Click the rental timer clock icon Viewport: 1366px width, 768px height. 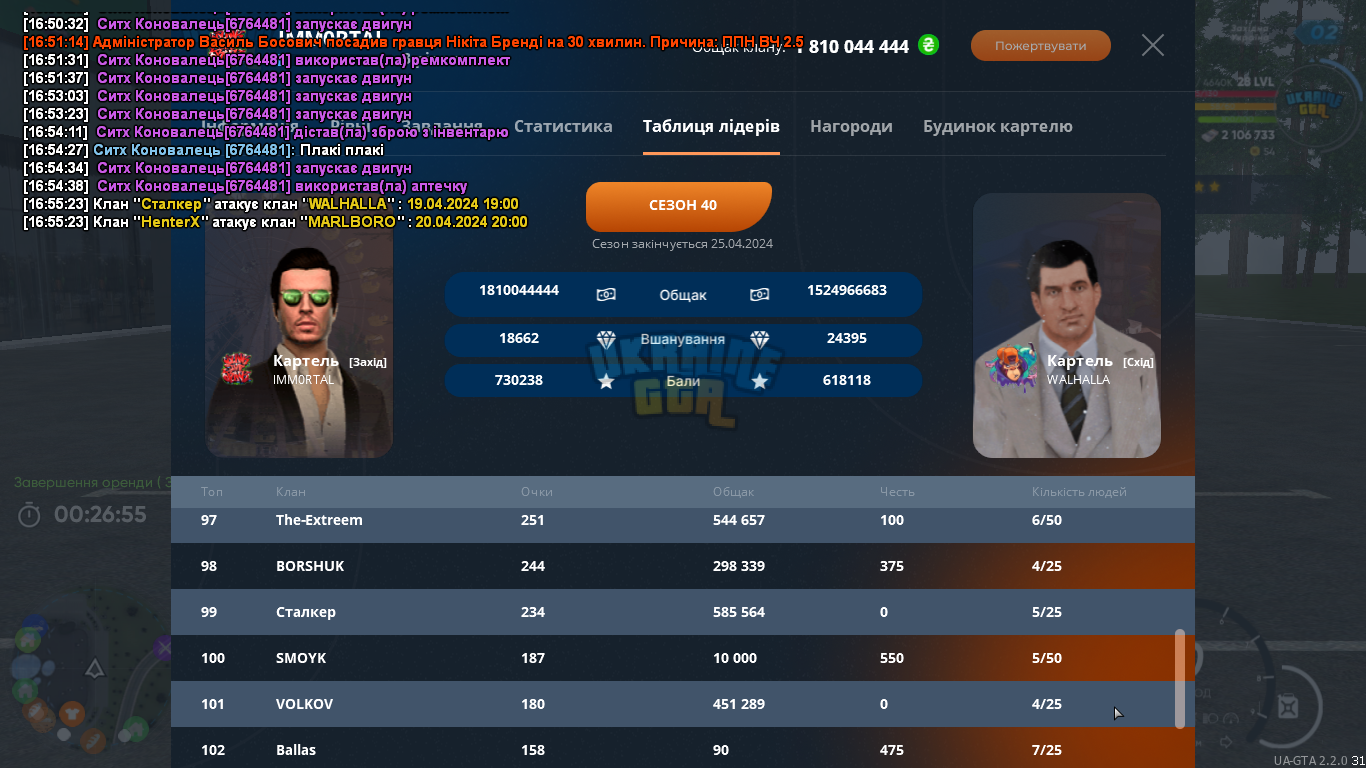(x=30, y=515)
